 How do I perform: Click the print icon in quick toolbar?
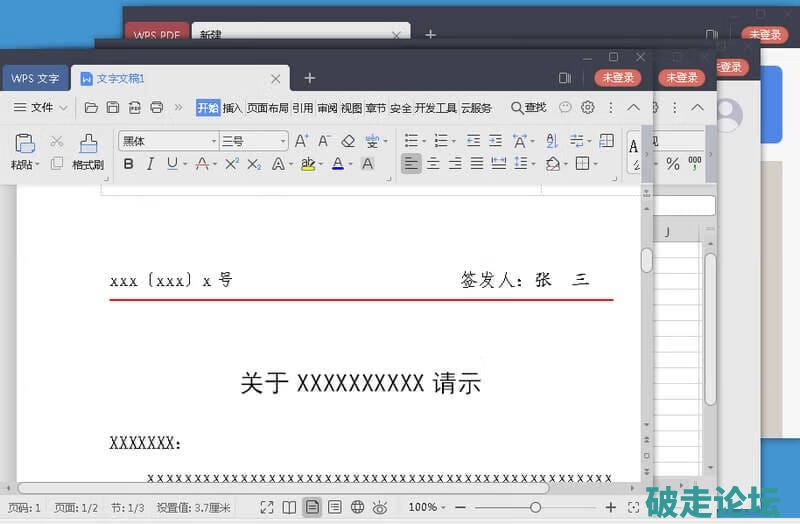point(157,107)
